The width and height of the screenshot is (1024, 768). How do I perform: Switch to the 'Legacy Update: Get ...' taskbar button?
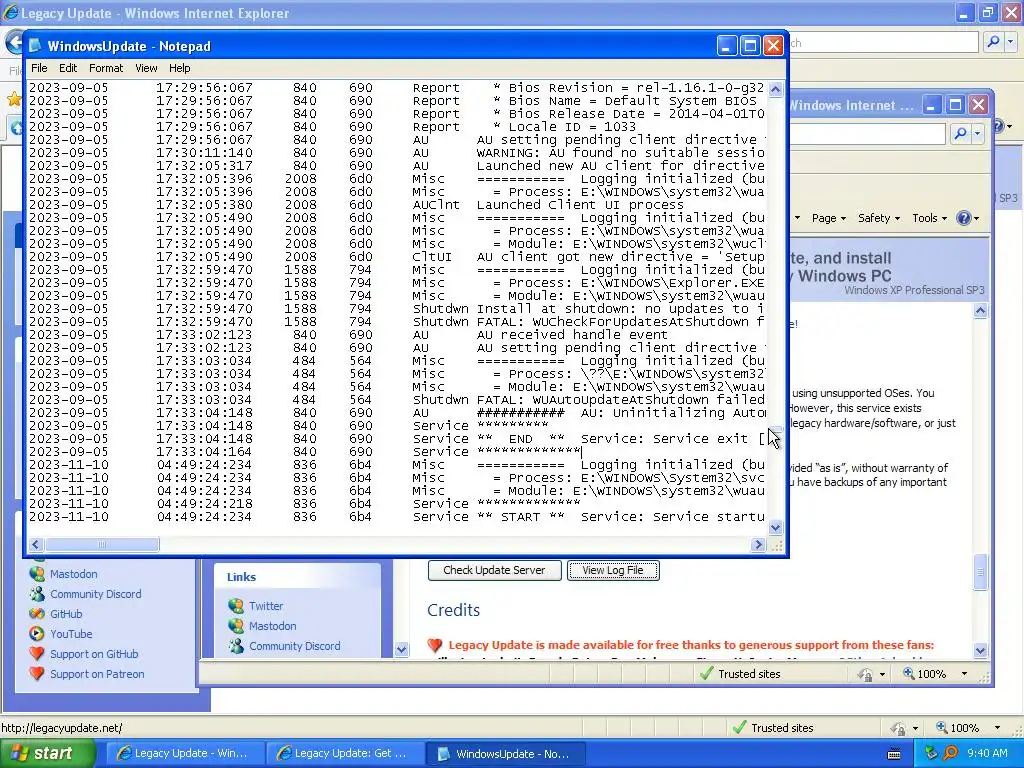(x=344, y=754)
